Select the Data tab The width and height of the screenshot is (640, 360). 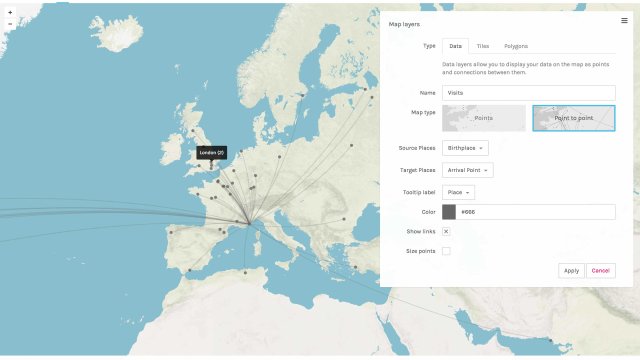pyautogui.click(x=455, y=46)
